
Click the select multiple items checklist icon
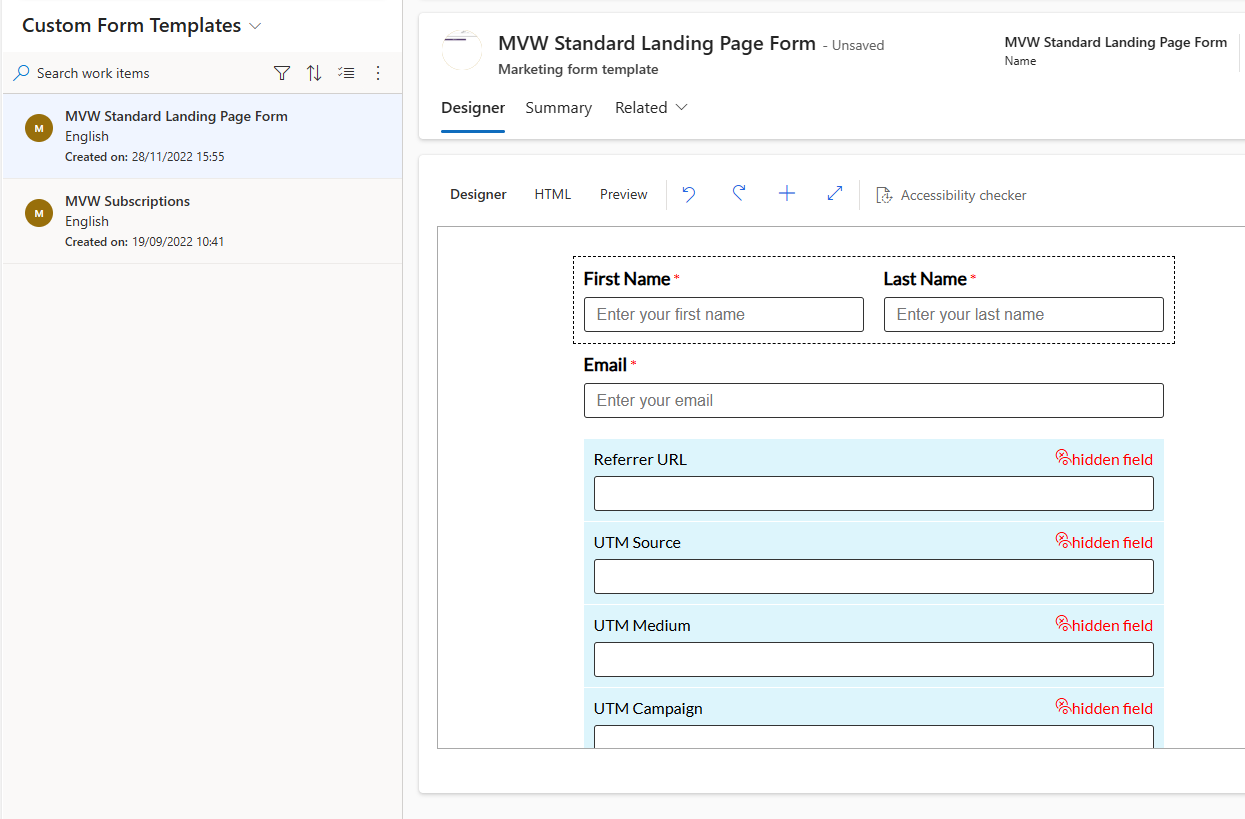[346, 73]
